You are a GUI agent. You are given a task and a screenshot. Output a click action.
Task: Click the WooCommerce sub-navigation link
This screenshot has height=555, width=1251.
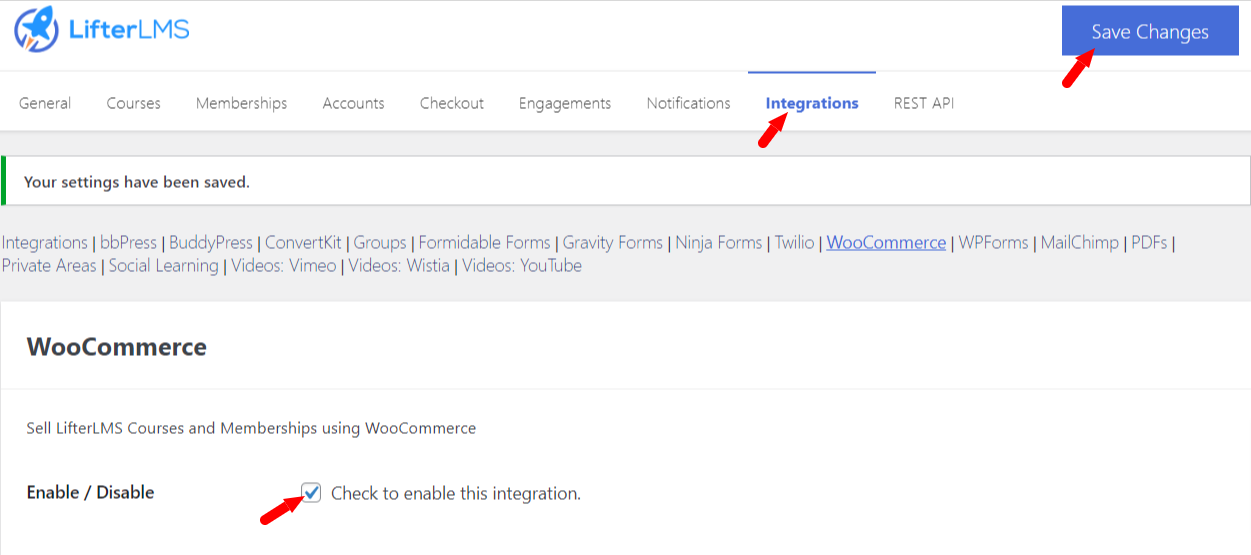pyautogui.click(x=886, y=242)
